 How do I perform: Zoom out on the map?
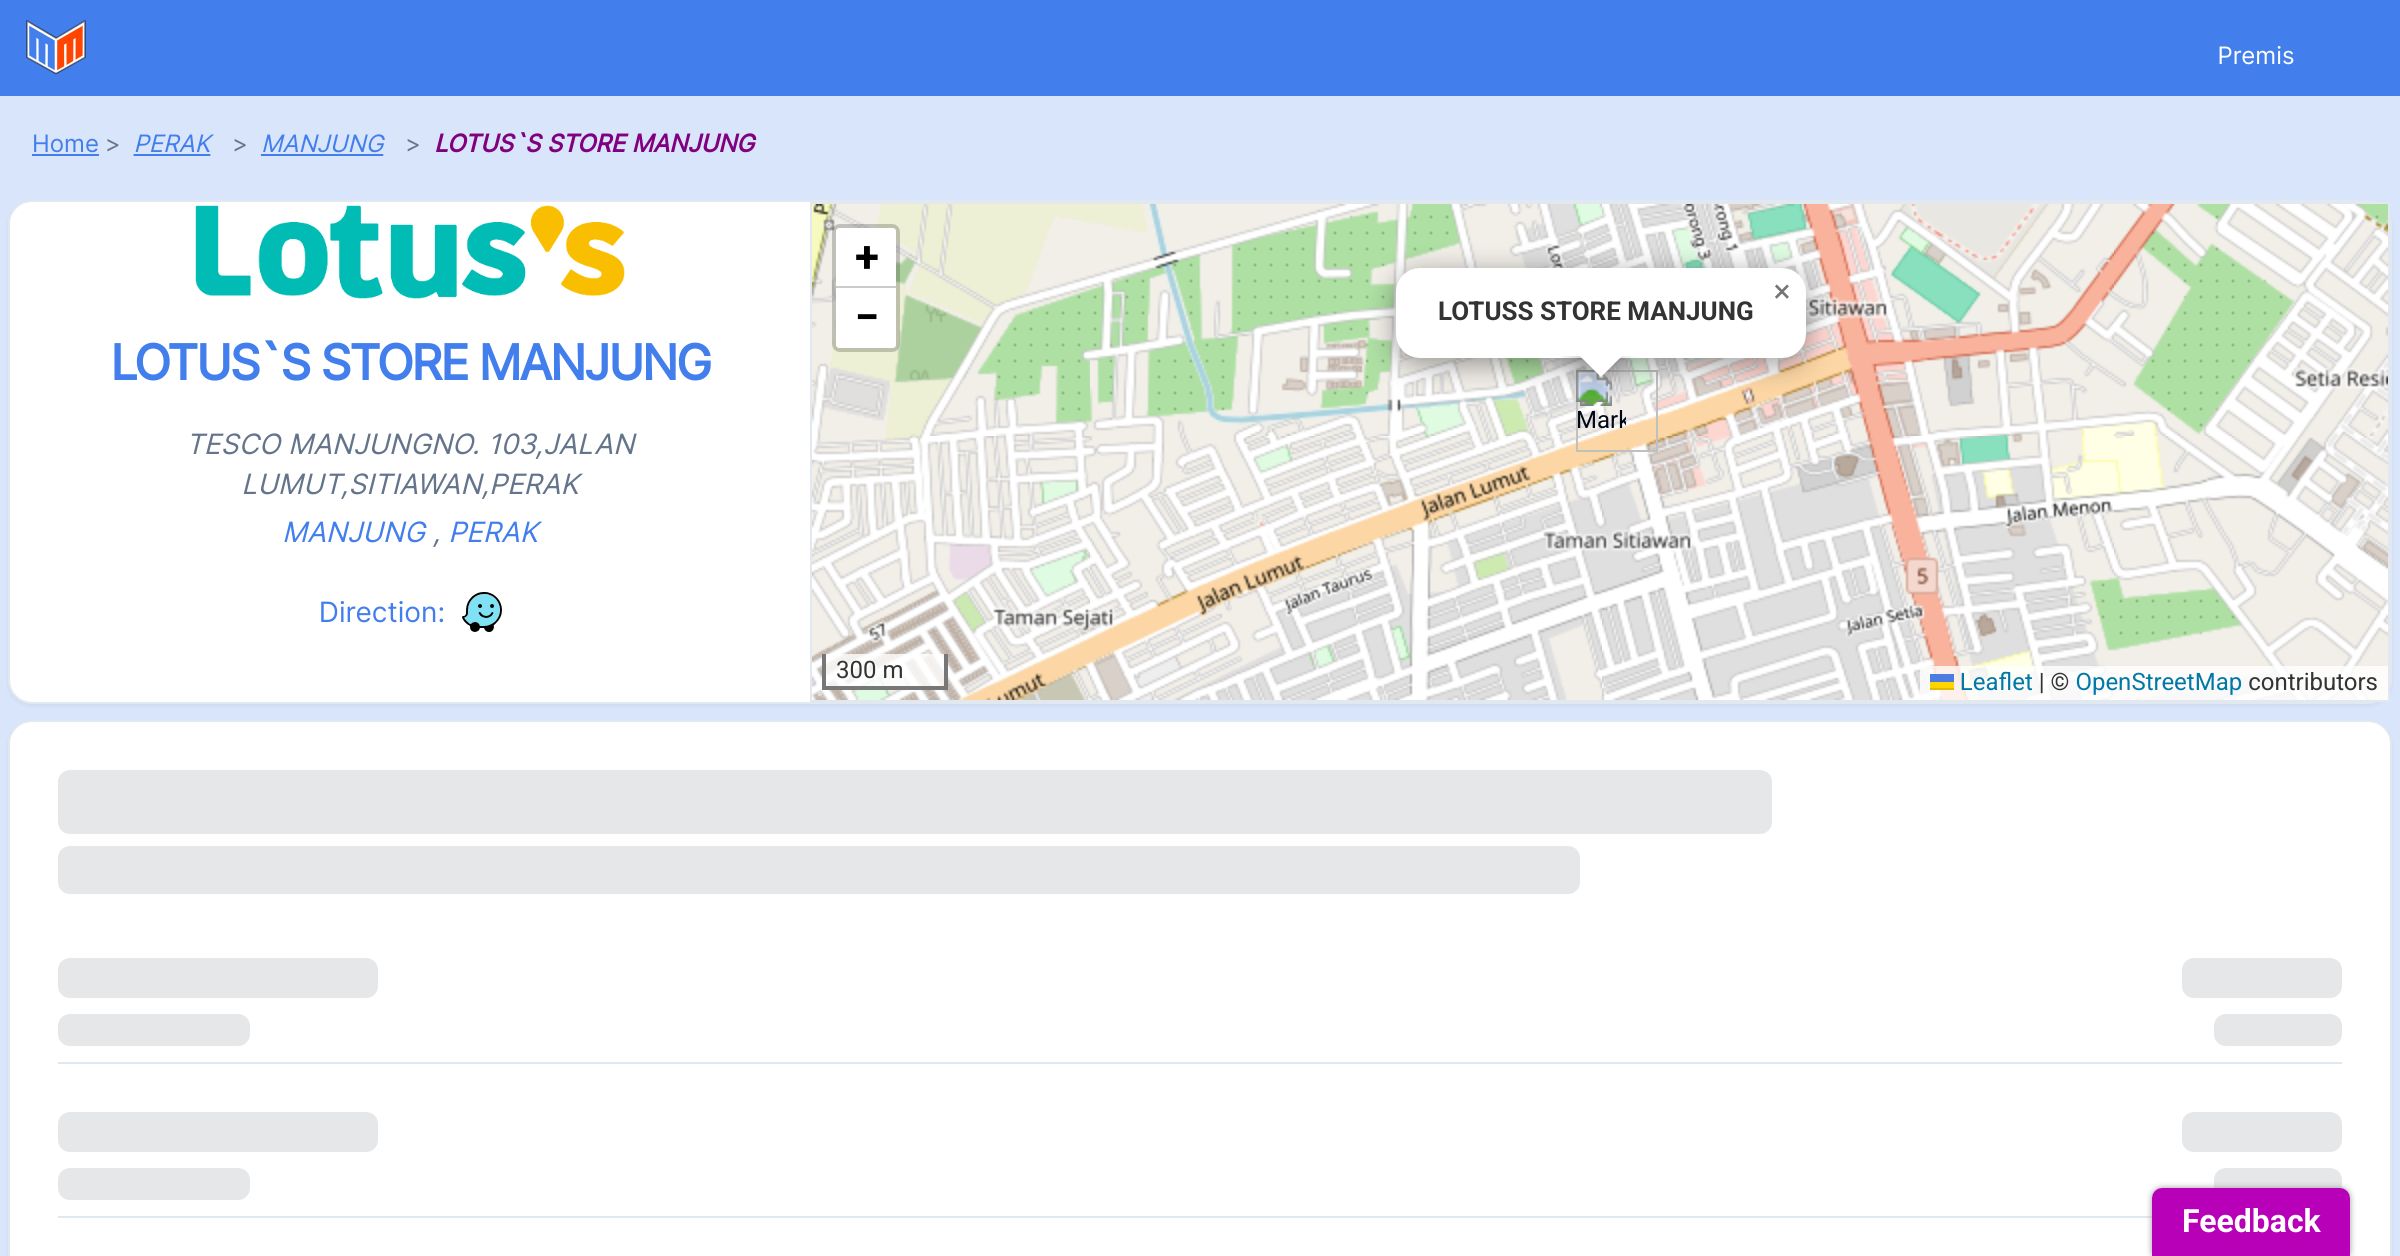pyautogui.click(x=866, y=318)
